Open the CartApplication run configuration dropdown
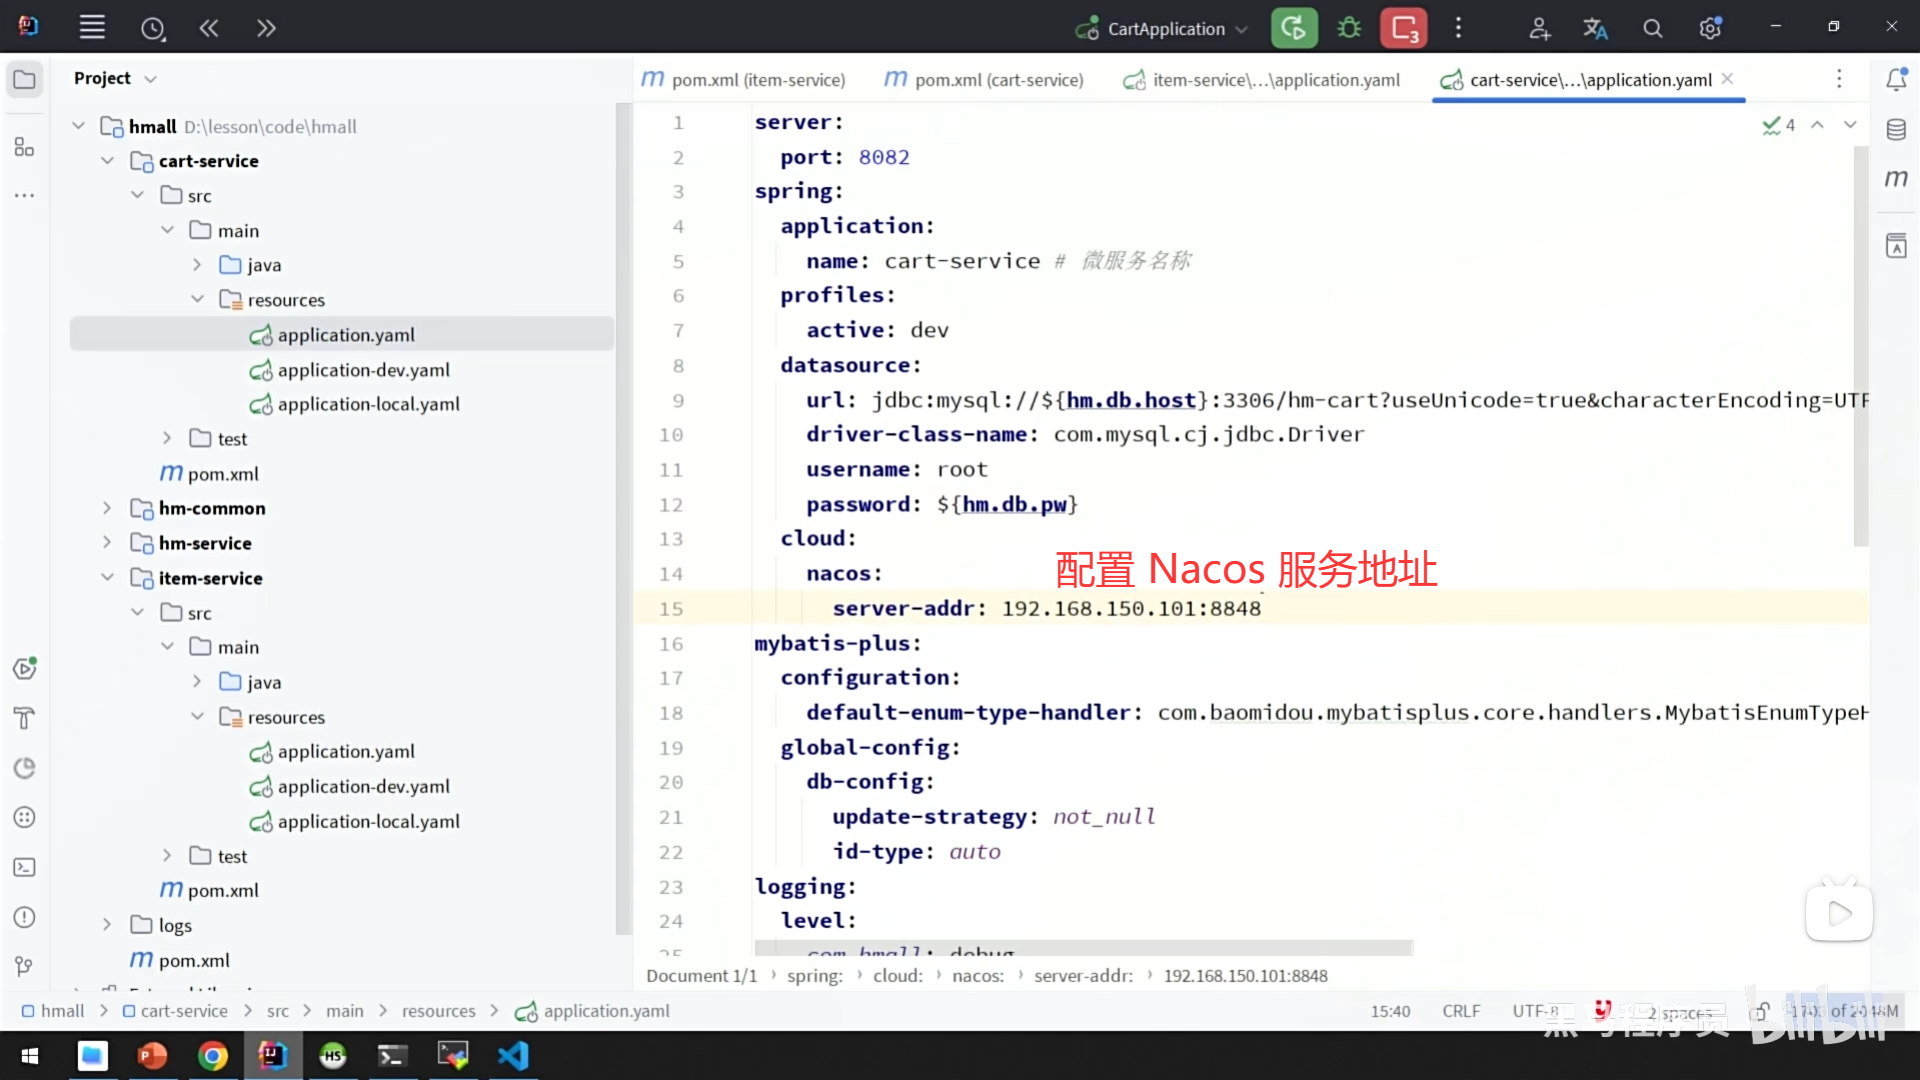1920x1080 pixels. (1165, 29)
